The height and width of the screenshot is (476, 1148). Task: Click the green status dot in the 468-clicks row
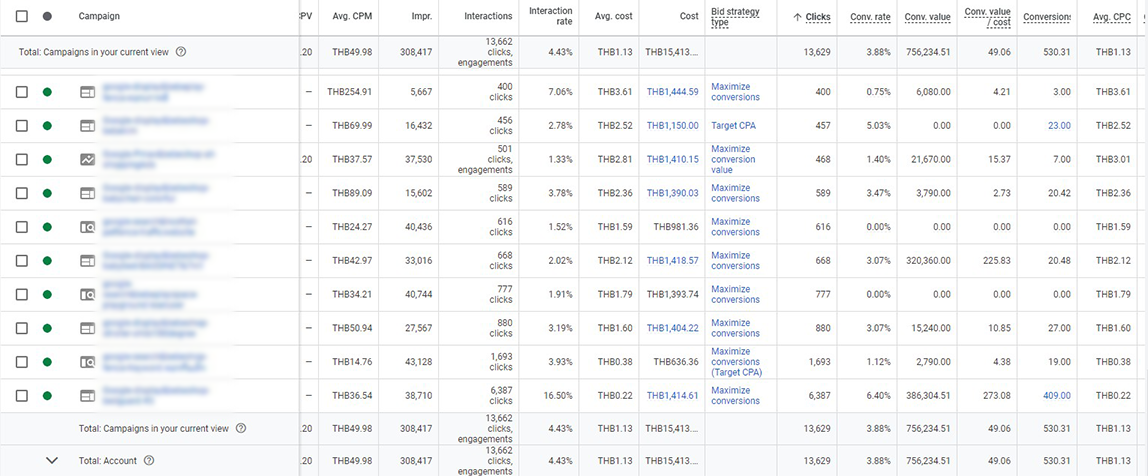click(48, 160)
